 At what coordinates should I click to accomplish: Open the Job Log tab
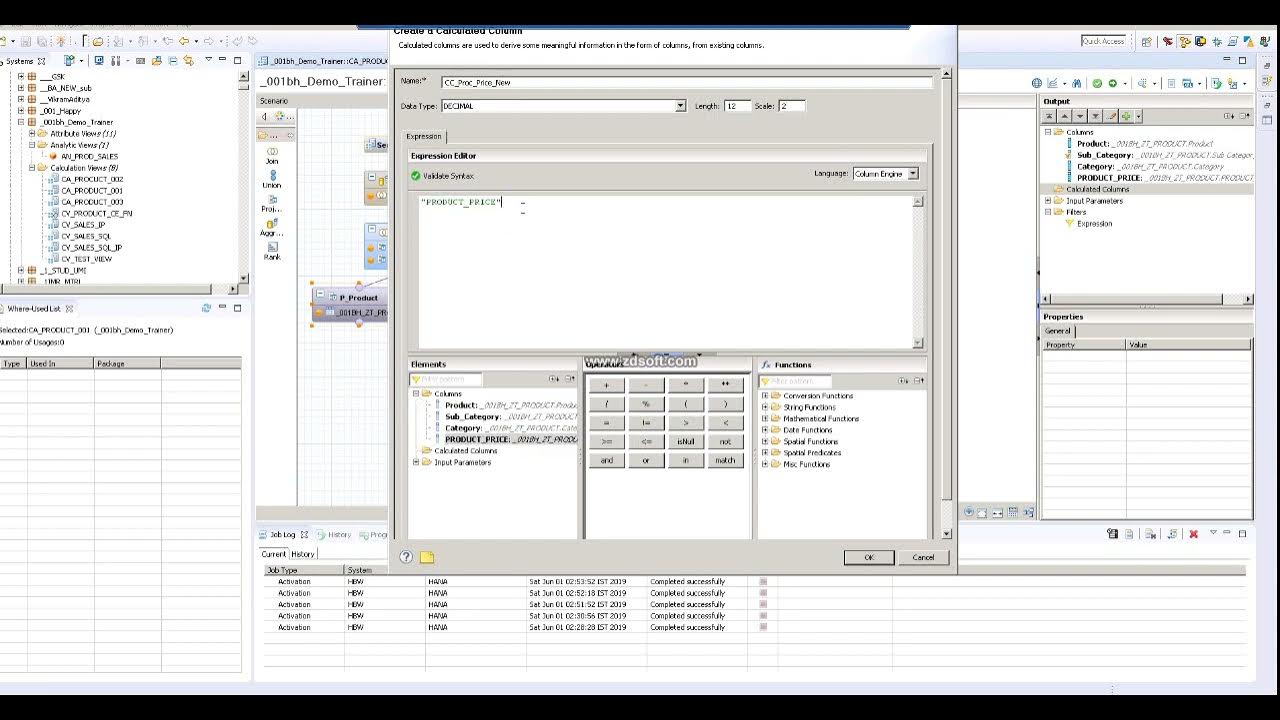click(x=283, y=534)
